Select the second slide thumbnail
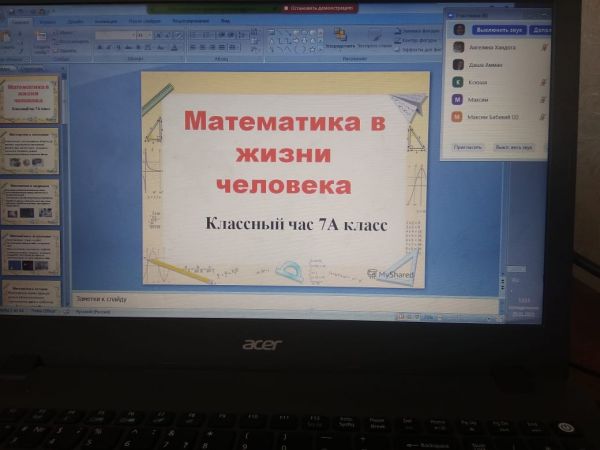This screenshot has height=450, width=600. point(30,150)
